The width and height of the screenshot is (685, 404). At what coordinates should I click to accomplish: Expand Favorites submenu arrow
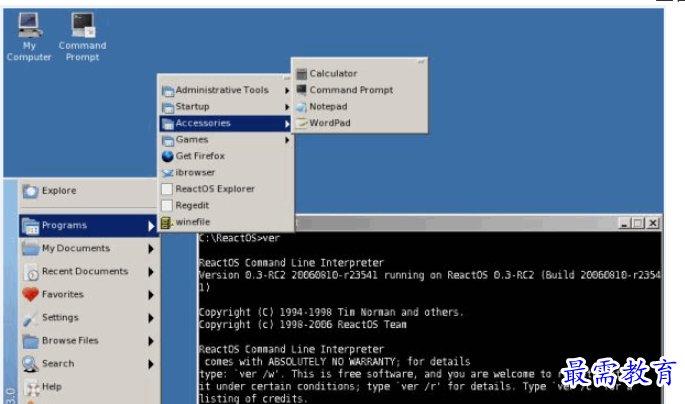click(151, 295)
